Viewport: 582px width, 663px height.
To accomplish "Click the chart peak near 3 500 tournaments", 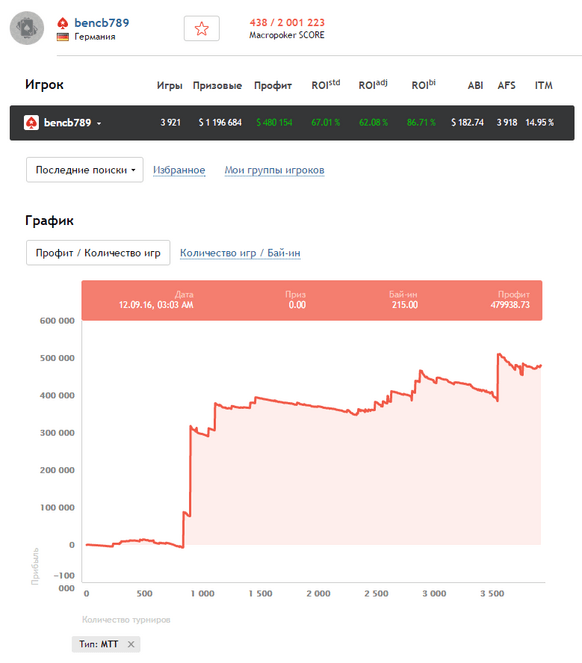I will tap(499, 354).
